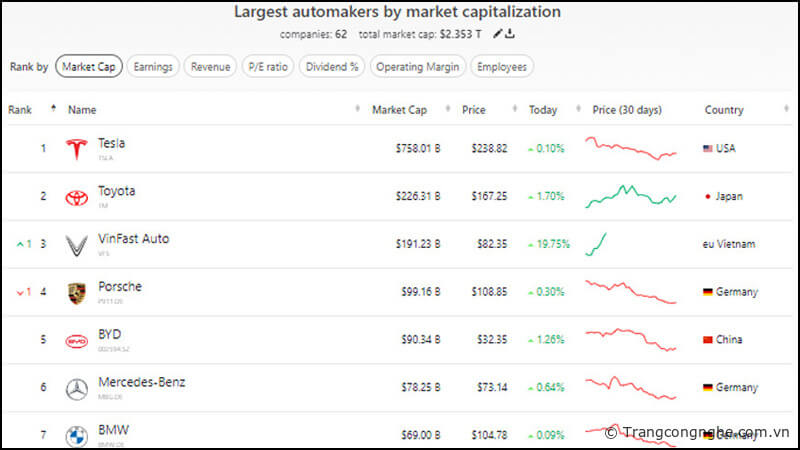Screen dimensions: 800x450
Task: Click Toyota's green 30-day price chart
Action: [x=631, y=196]
